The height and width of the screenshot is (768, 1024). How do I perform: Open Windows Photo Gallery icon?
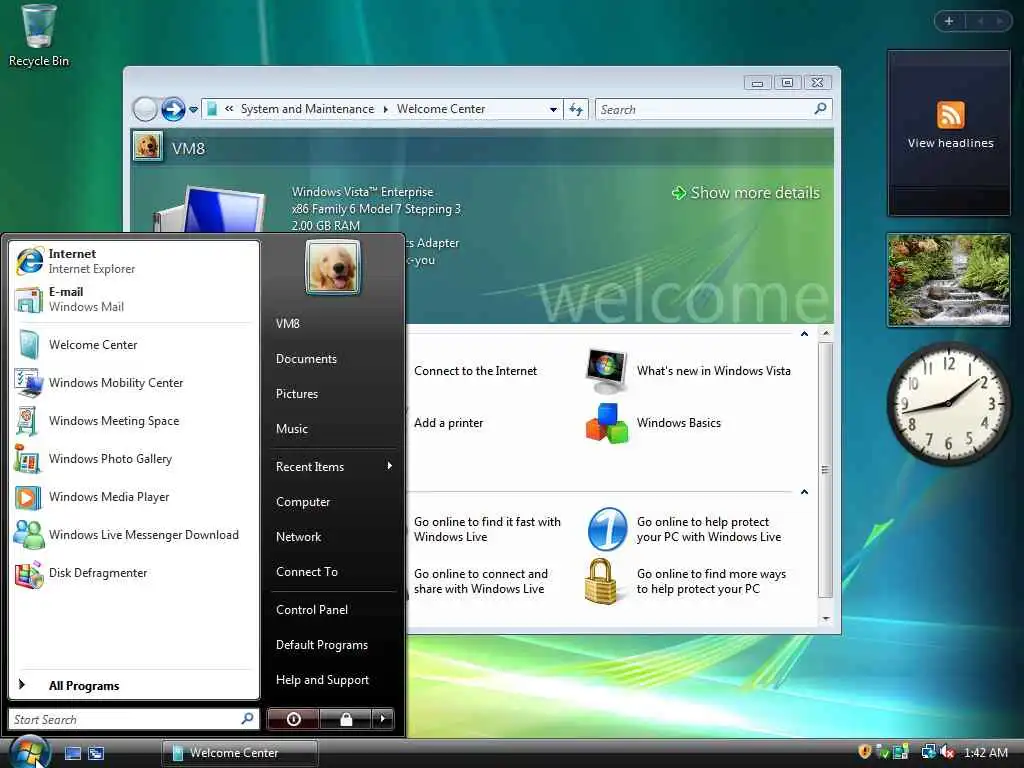coord(28,459)
